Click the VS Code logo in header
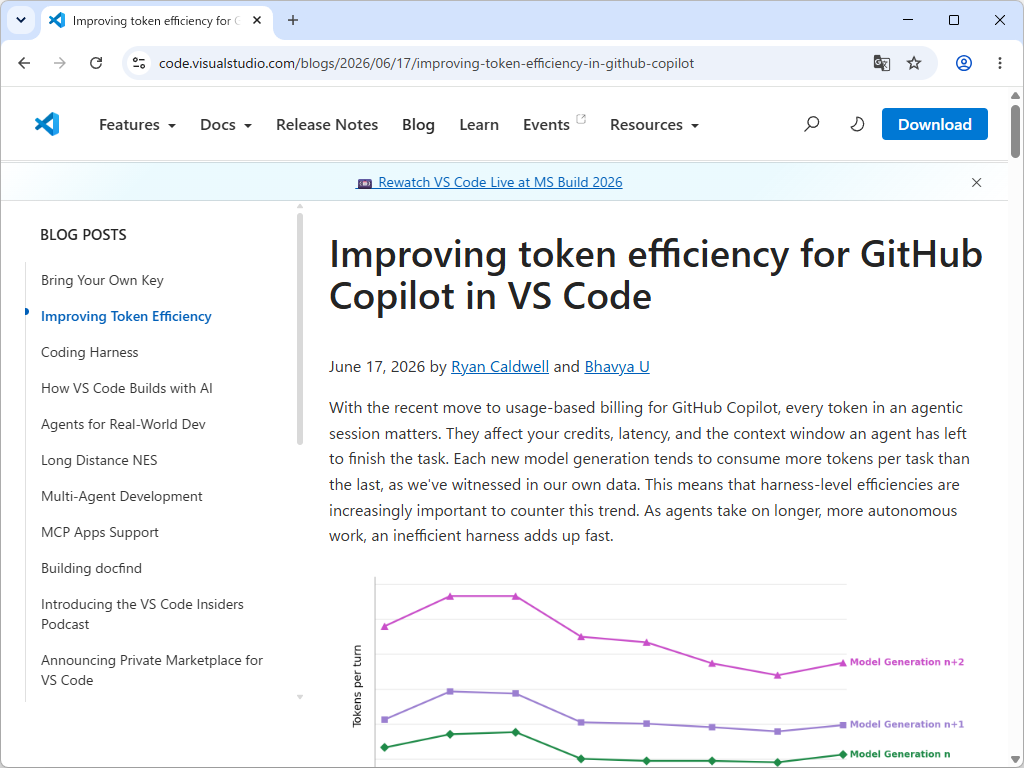The image size is (1024, 768). click(x=47, y=124)
